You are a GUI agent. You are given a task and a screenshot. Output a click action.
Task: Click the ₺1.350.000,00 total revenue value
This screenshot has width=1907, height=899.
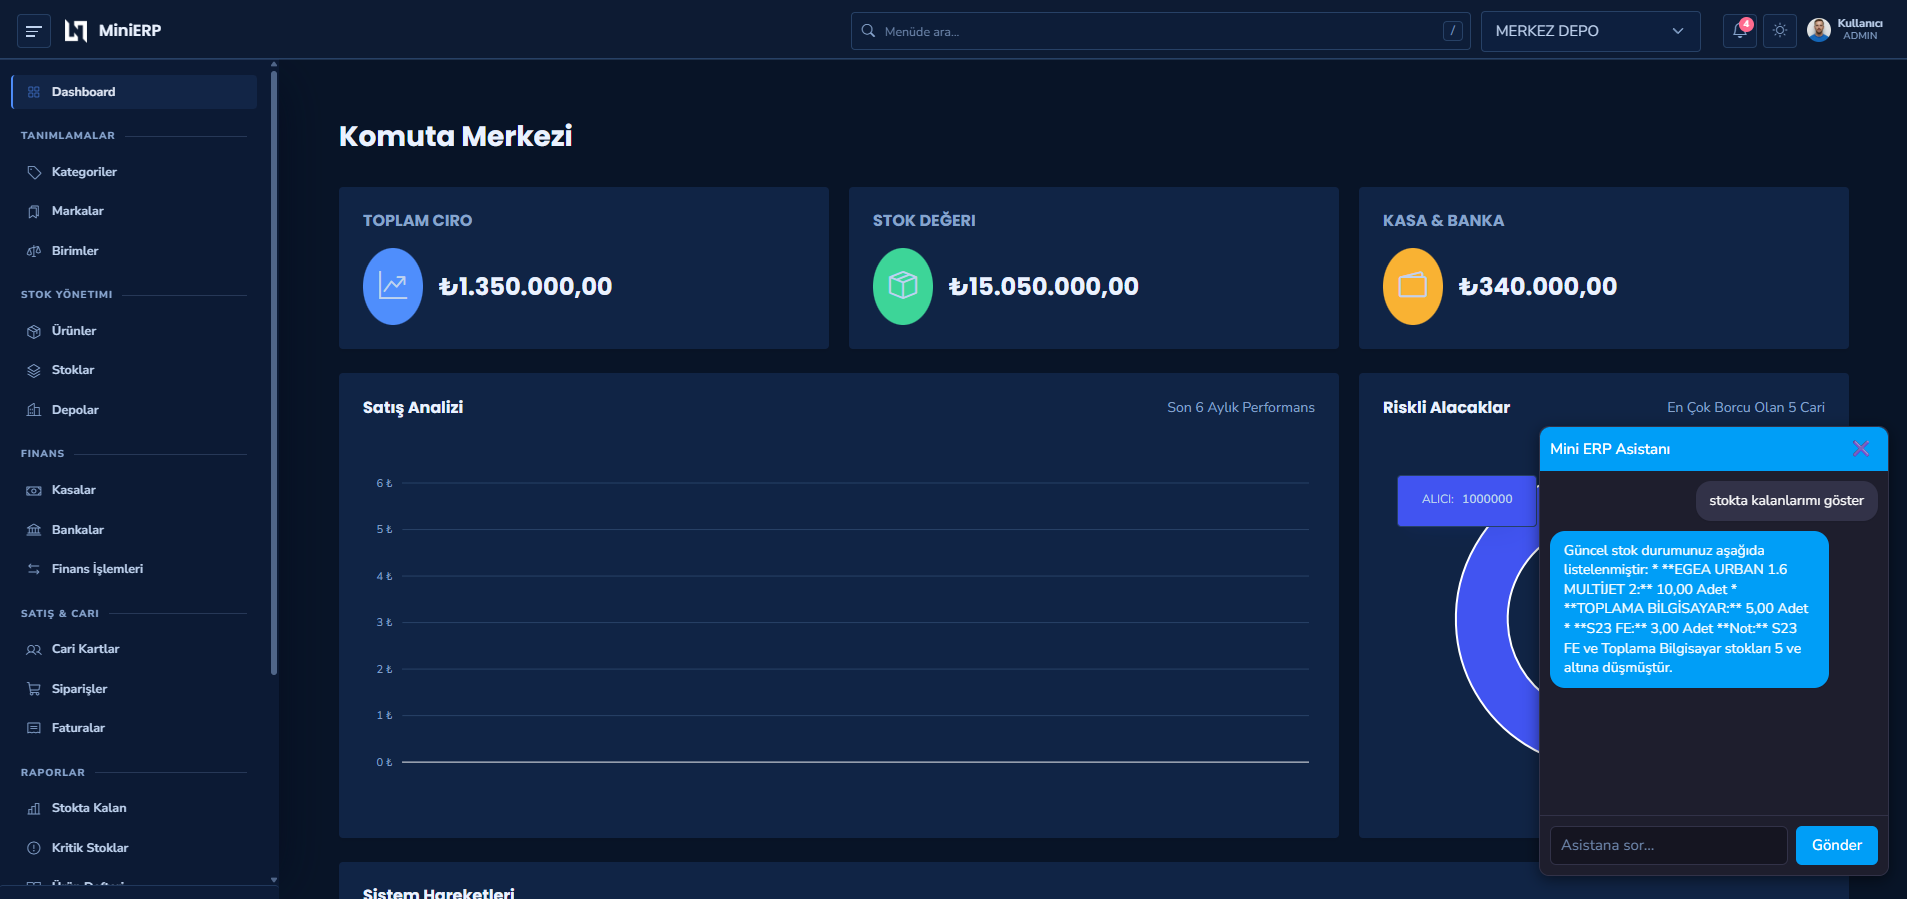[x=525, y=287]
